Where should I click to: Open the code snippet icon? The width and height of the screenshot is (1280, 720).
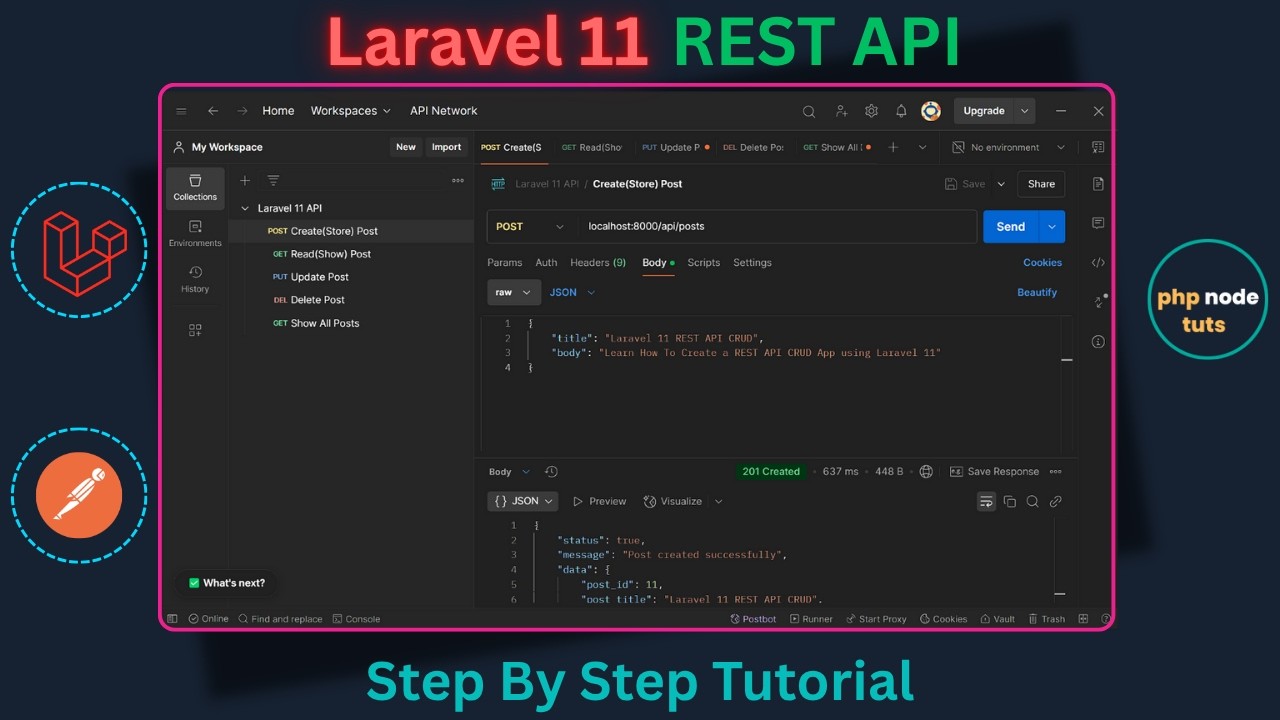click(1098, 263)
